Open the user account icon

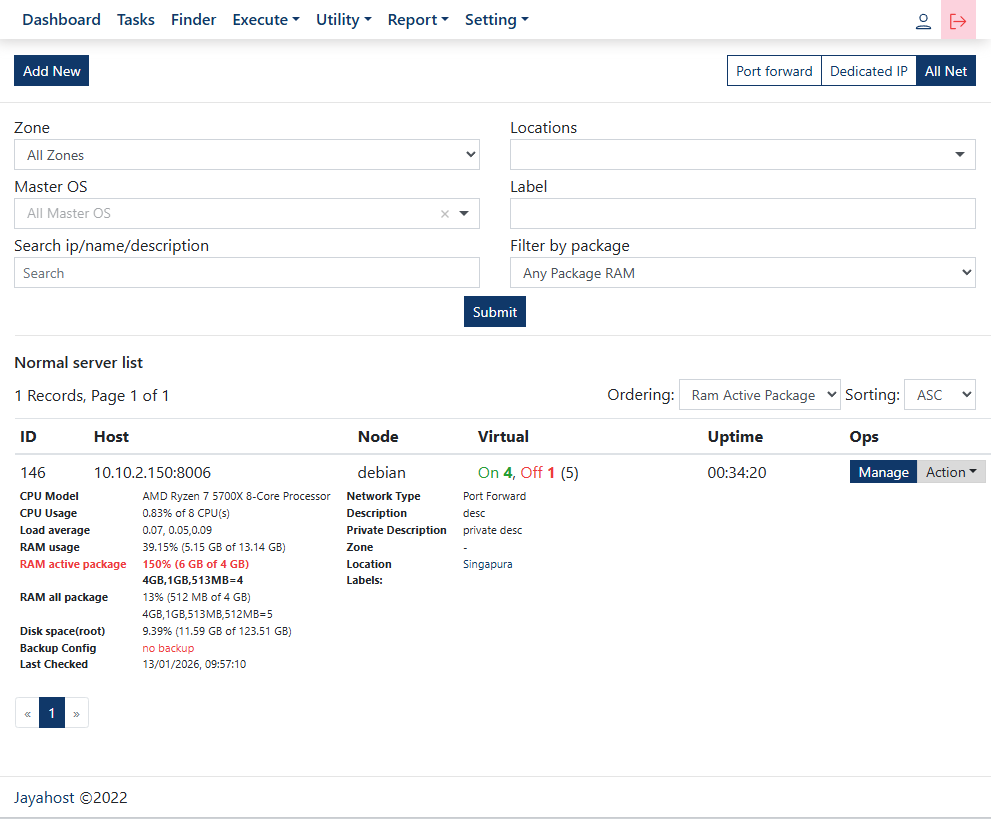(923, 20)
